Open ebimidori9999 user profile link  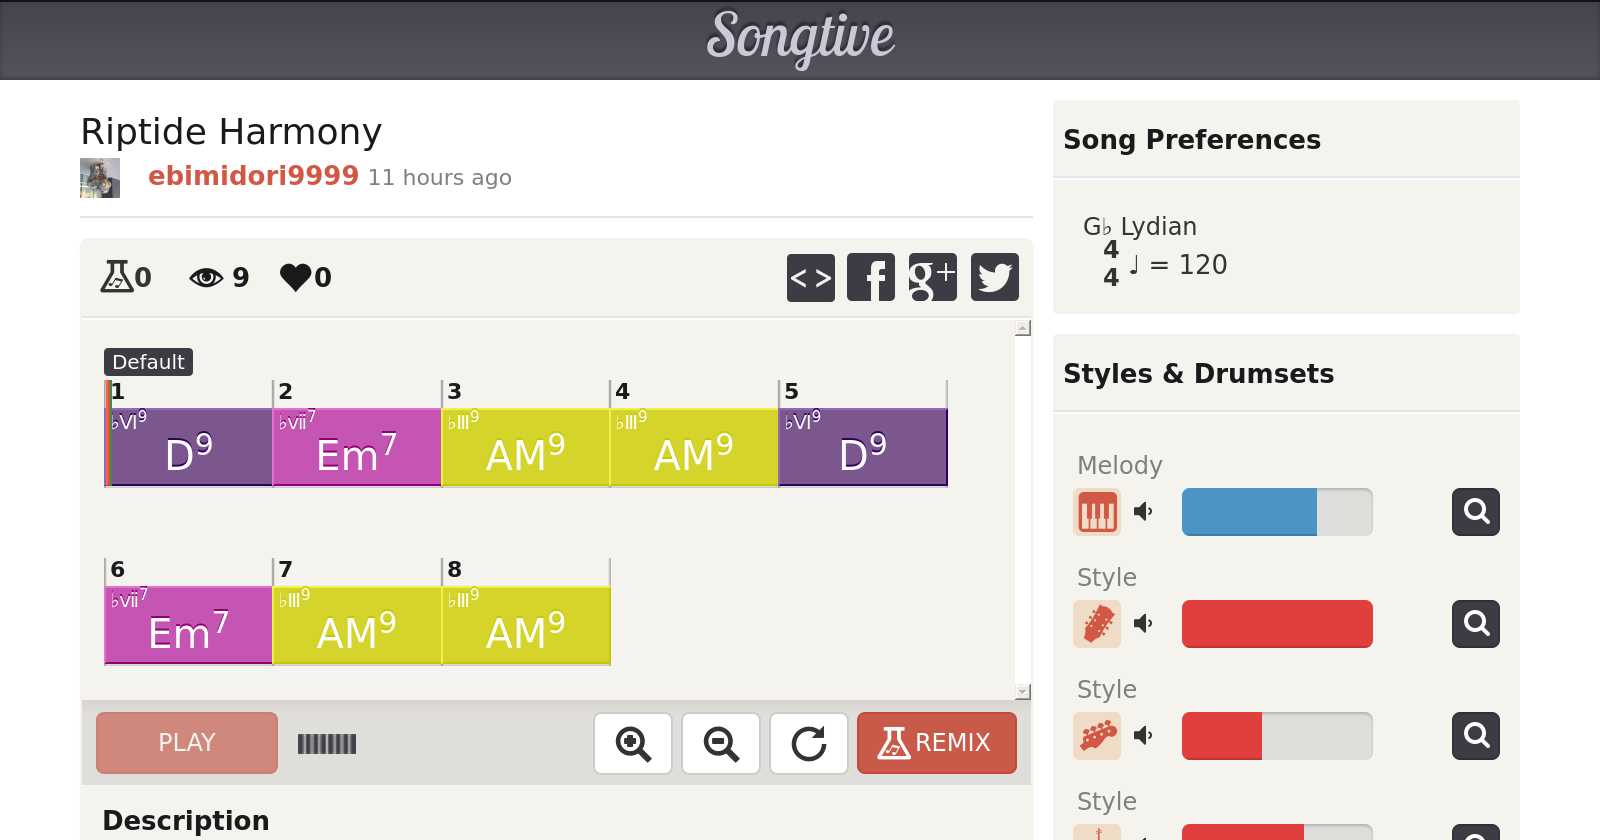click(253, 176)
